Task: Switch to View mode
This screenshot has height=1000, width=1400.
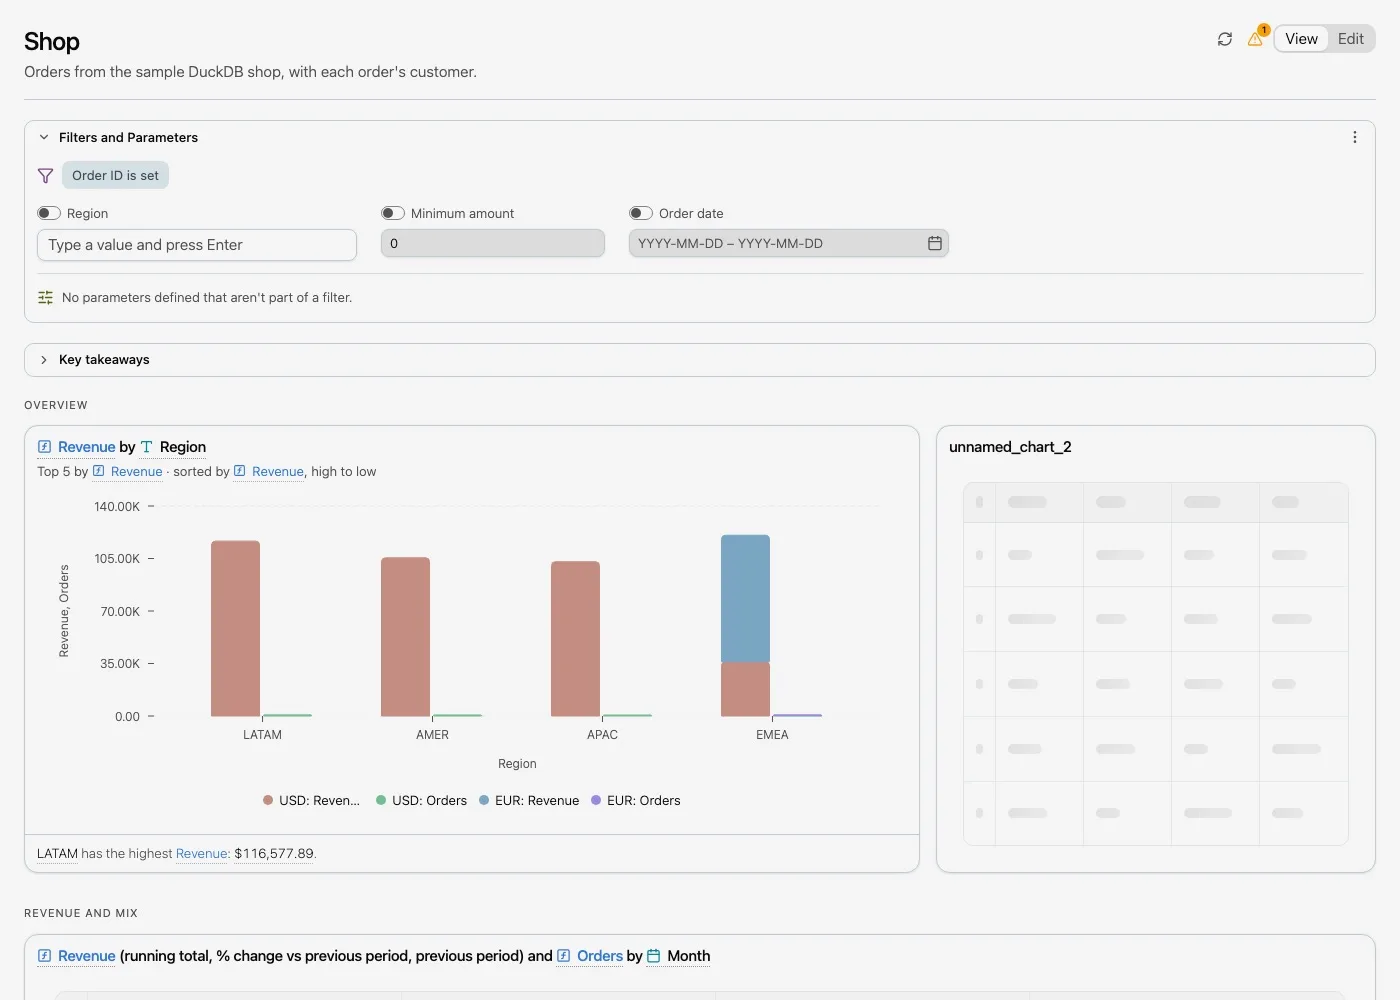Action: (x=1301, y=39)
